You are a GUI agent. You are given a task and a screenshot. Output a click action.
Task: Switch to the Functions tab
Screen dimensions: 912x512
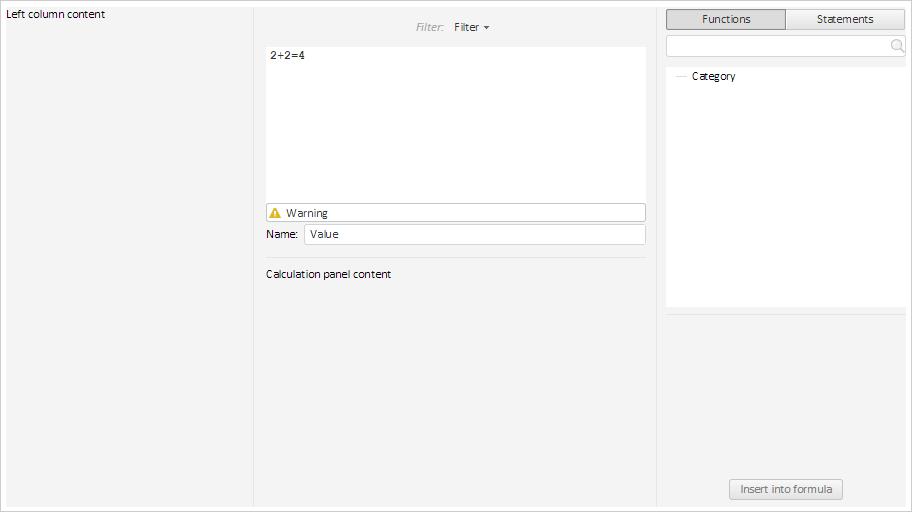[x=726, y=19]
